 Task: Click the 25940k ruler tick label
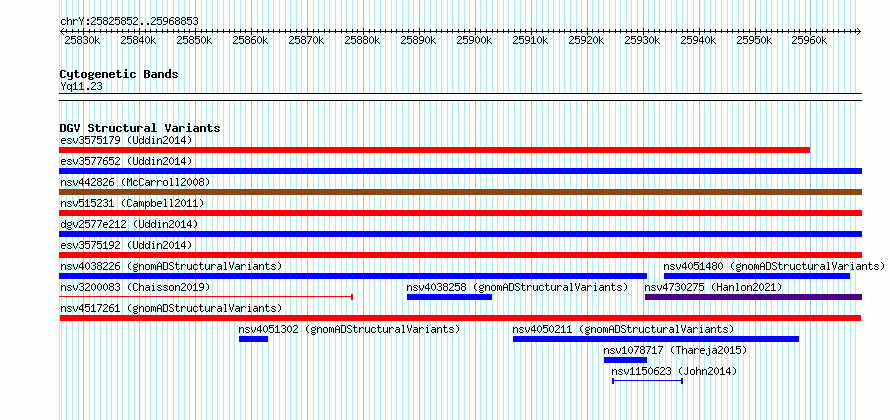[698, 40]
